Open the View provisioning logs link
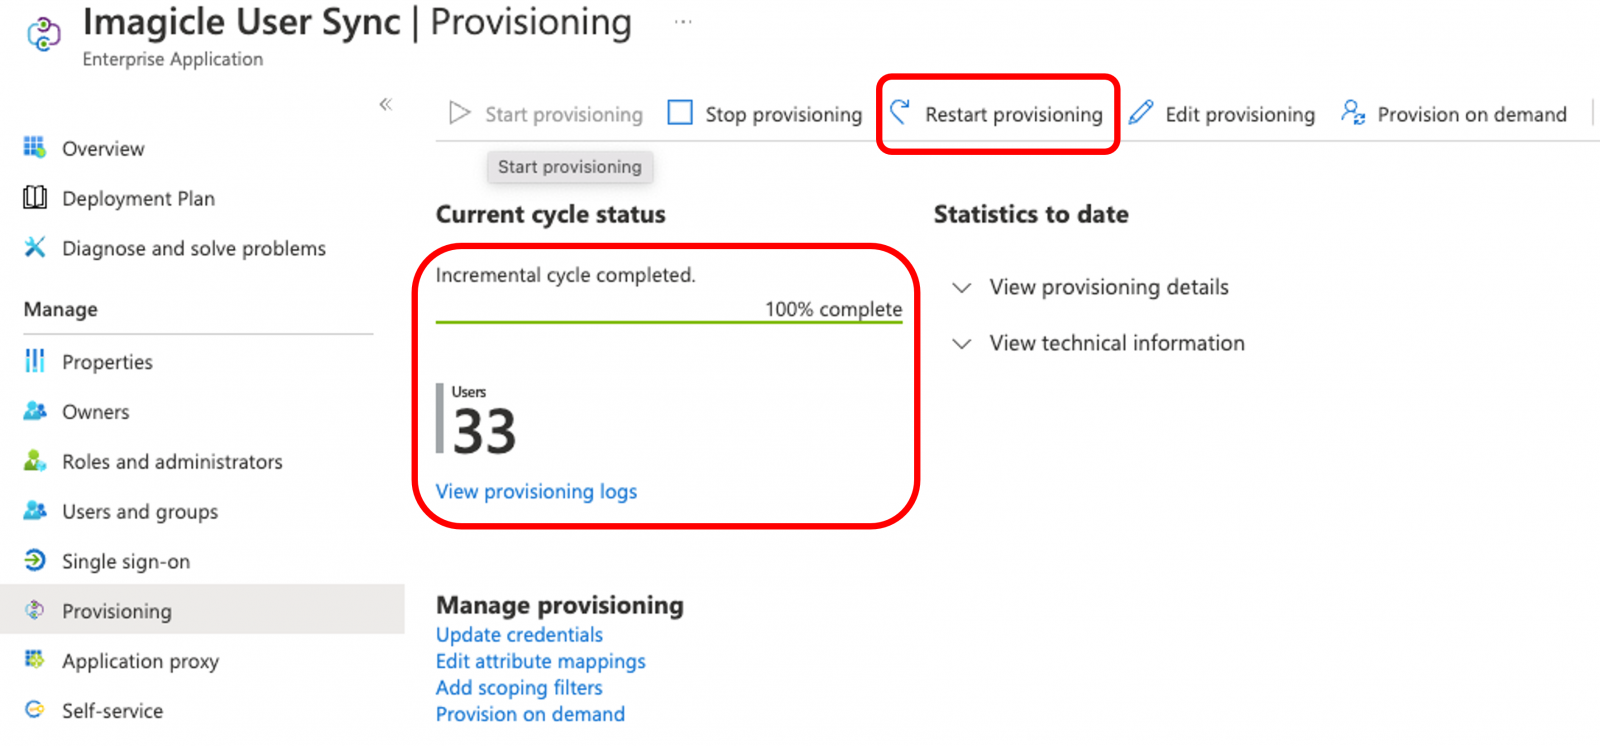 [x=536, y=492]
